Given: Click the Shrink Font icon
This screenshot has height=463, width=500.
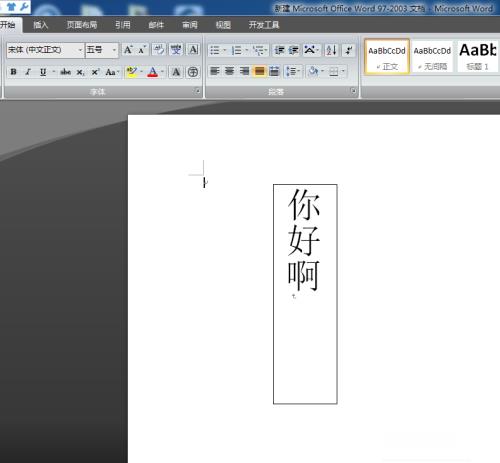Looking at the screenshot, I should coord(142,50).
